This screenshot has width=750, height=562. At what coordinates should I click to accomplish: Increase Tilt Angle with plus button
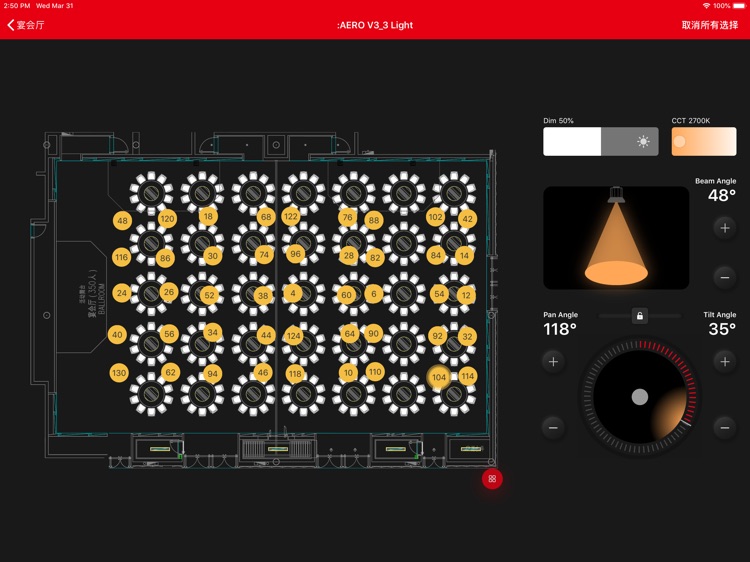coord(725,362)
